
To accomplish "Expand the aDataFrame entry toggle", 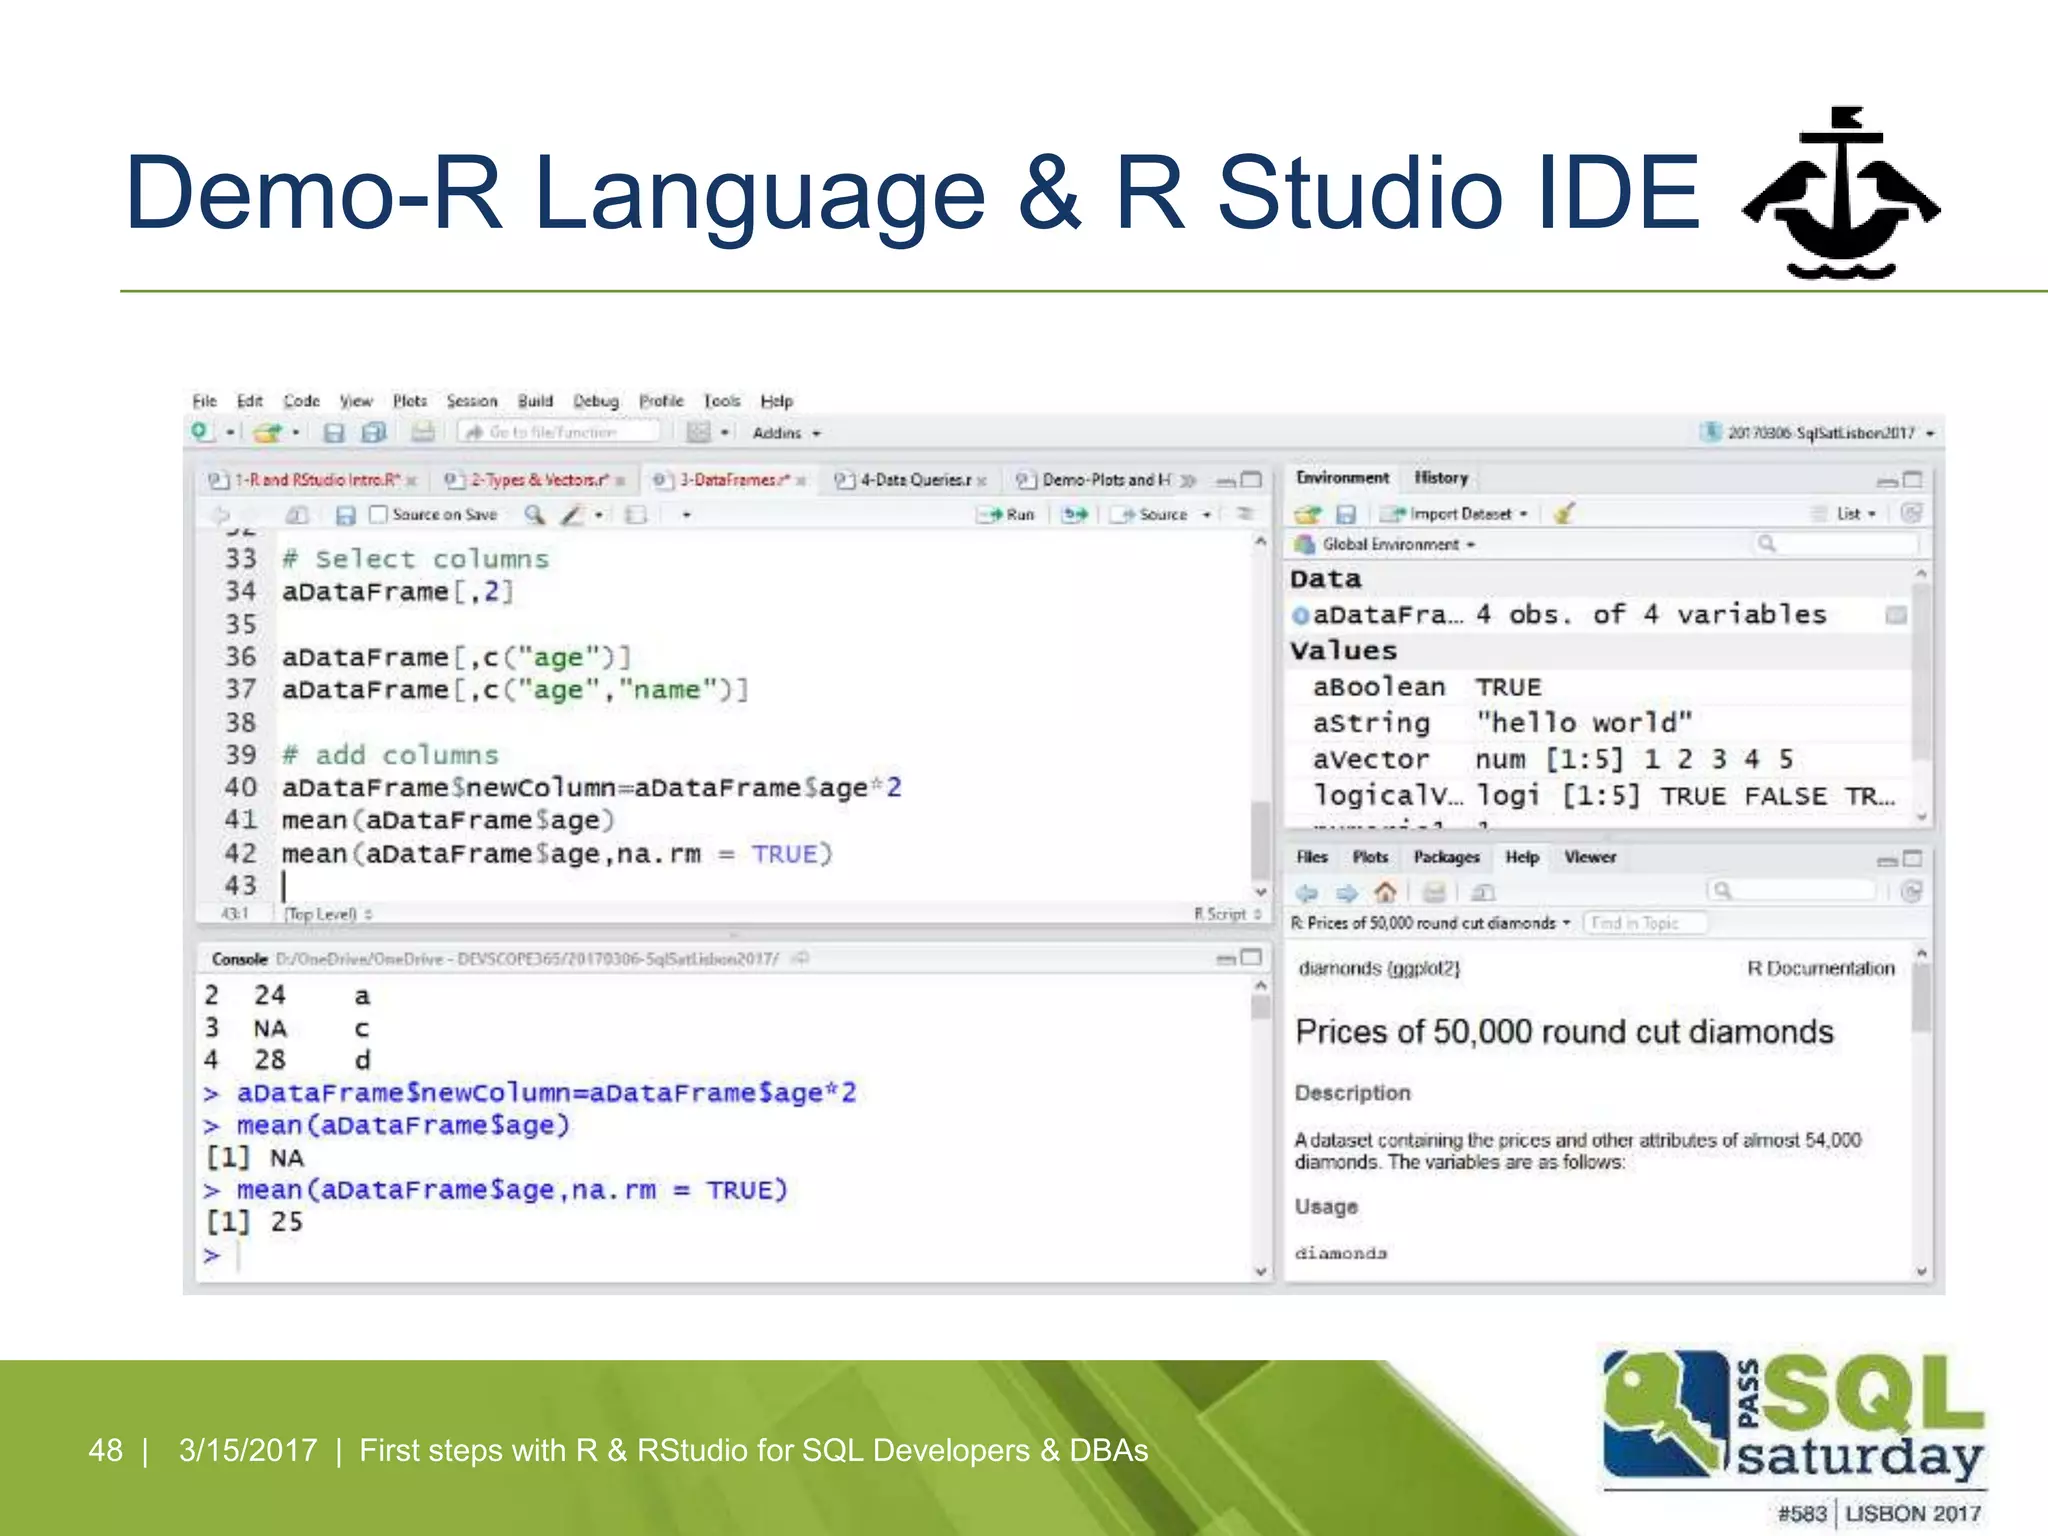I will coord(1300,616).
